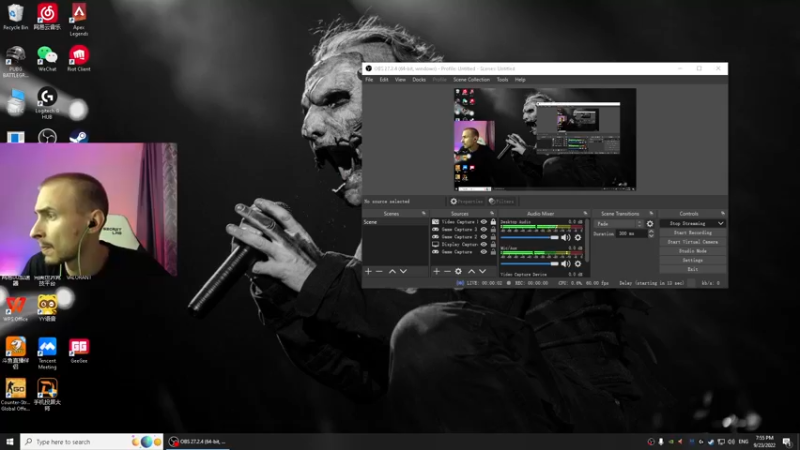Click Start Virtual Camera button
Image resolution: width=800 pixels, height=450 pixels.
tap(692, 242)
